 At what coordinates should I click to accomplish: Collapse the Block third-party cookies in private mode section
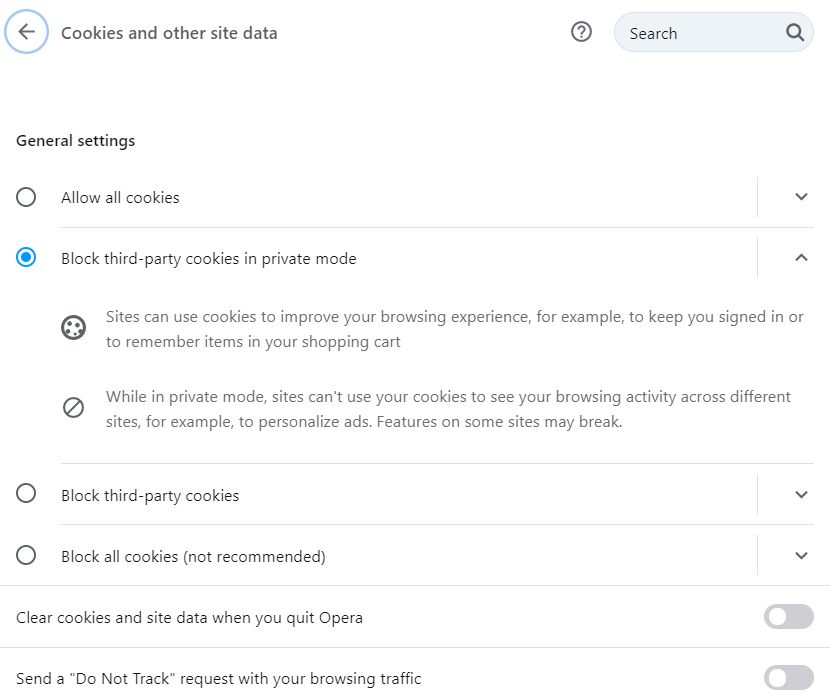800,257
